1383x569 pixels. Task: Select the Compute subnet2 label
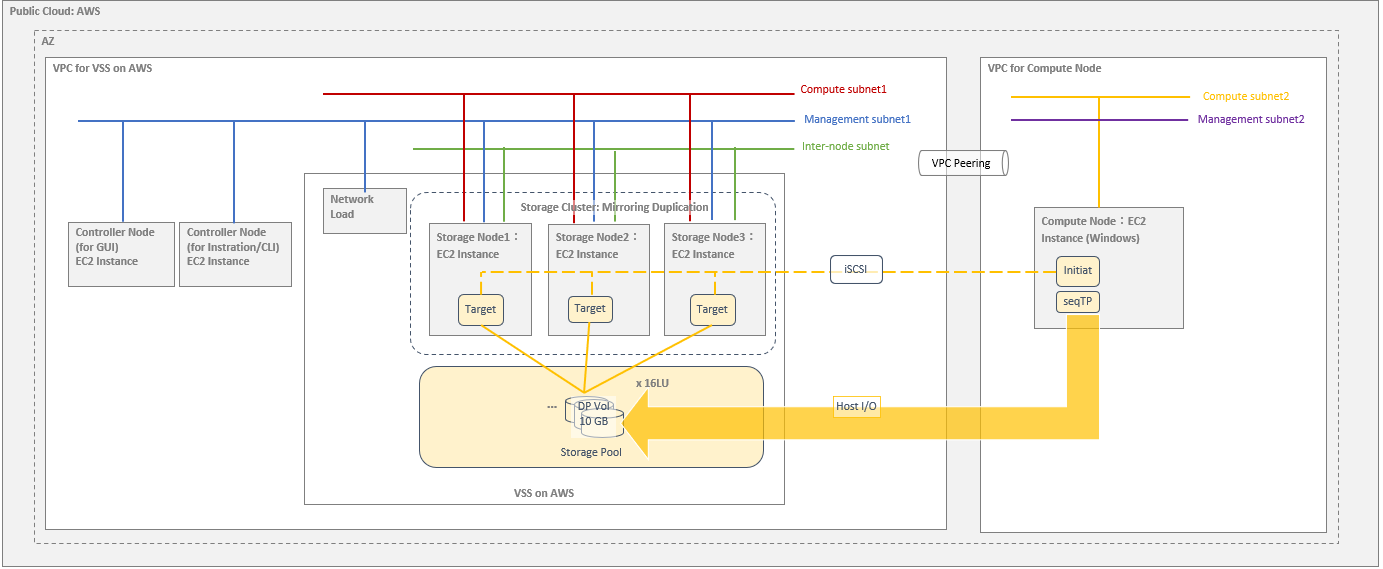[x=1246, y=96]
